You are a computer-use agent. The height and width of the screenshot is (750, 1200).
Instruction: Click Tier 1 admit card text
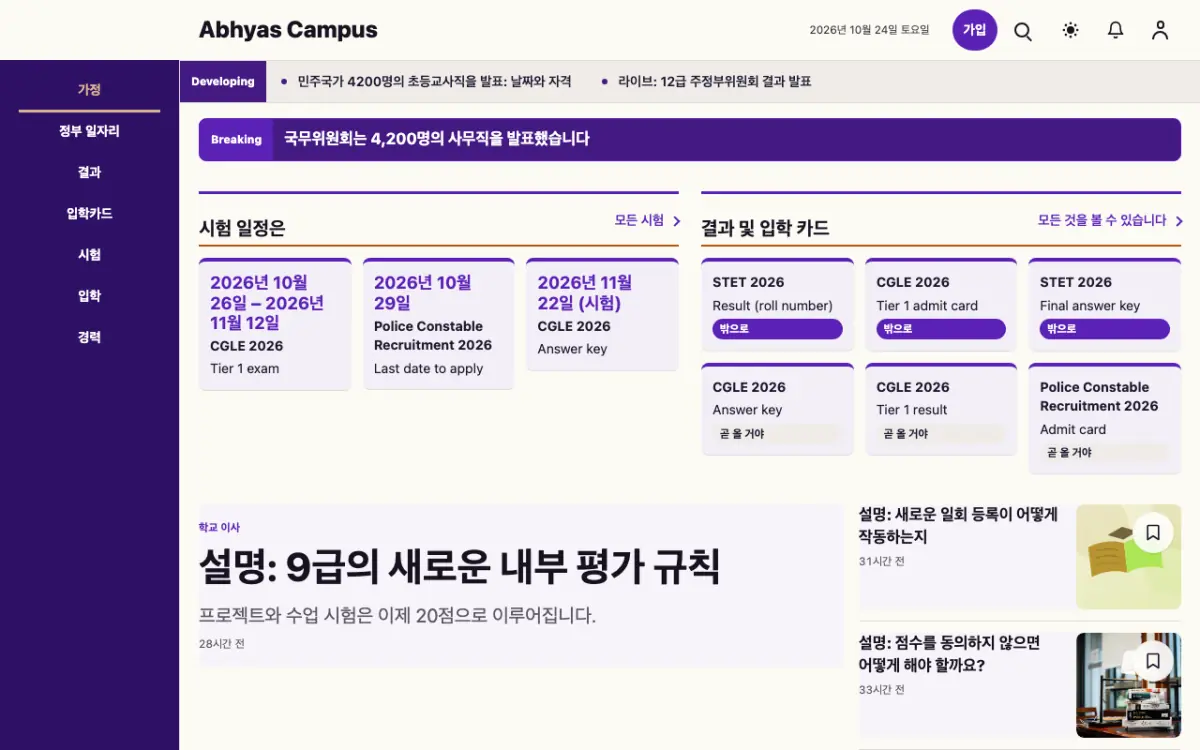click(x=927, y=306)
